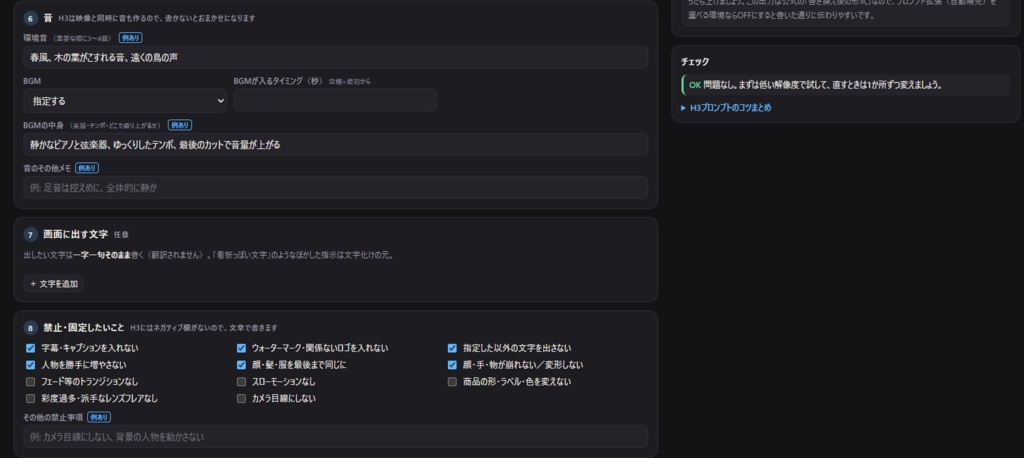Click the 音のその他メモ input field
This screenshot has width=1024, height=458.
point(336,188)
